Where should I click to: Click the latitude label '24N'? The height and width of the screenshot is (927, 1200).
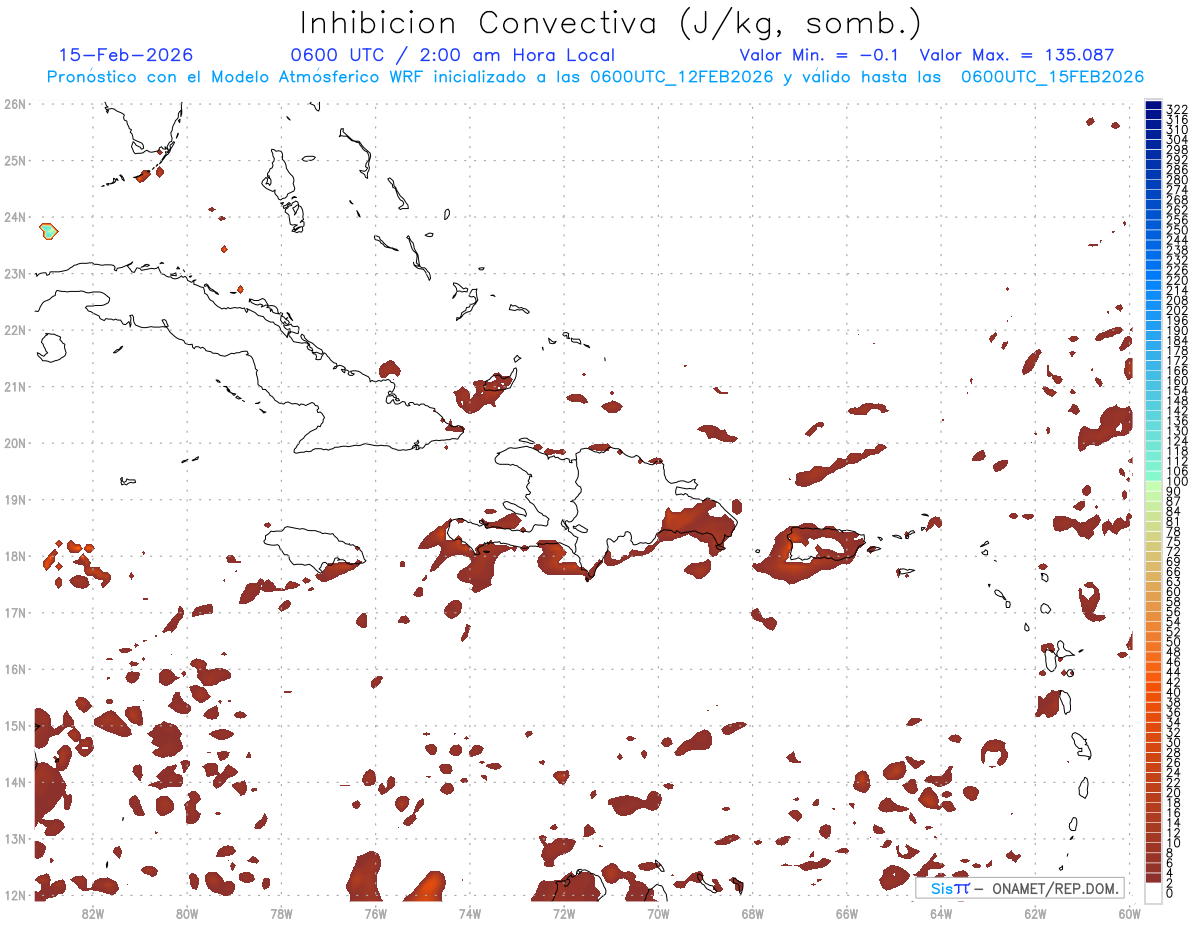point(15,217)
